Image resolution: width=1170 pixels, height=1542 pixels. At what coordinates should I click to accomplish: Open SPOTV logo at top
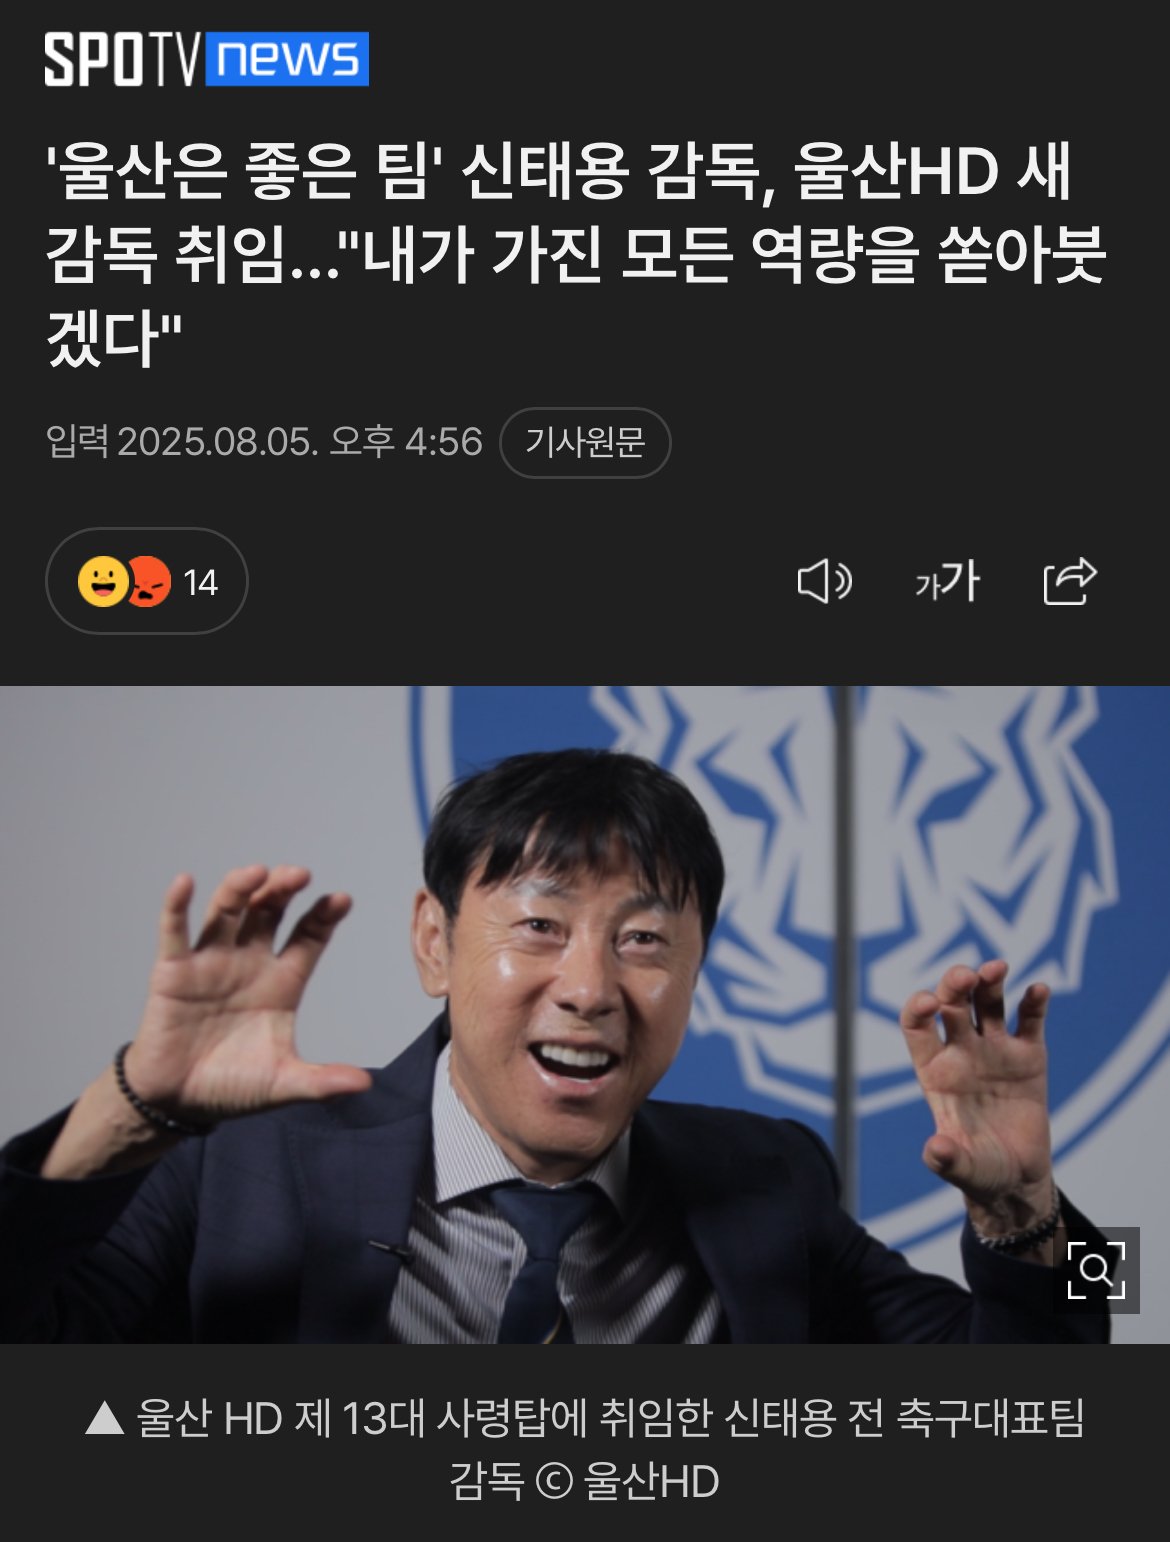pos(124,59)
